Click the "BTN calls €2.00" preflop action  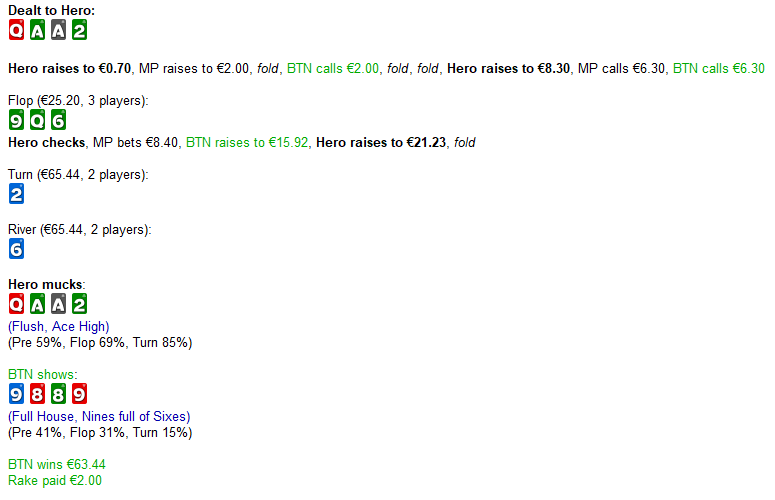333,69
